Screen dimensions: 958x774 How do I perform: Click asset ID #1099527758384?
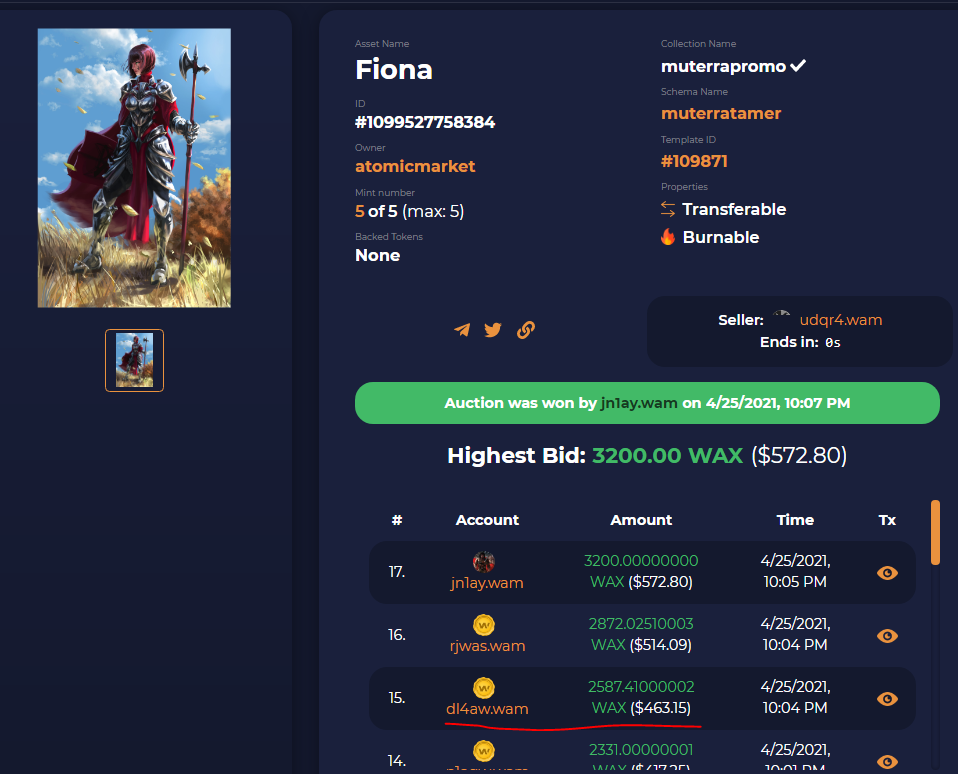click(x=425, y=122)
